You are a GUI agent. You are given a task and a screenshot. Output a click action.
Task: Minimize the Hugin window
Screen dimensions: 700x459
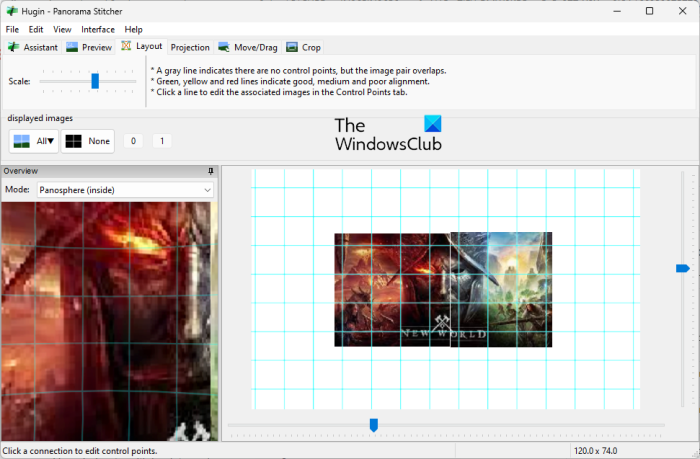tap(617, 11)
